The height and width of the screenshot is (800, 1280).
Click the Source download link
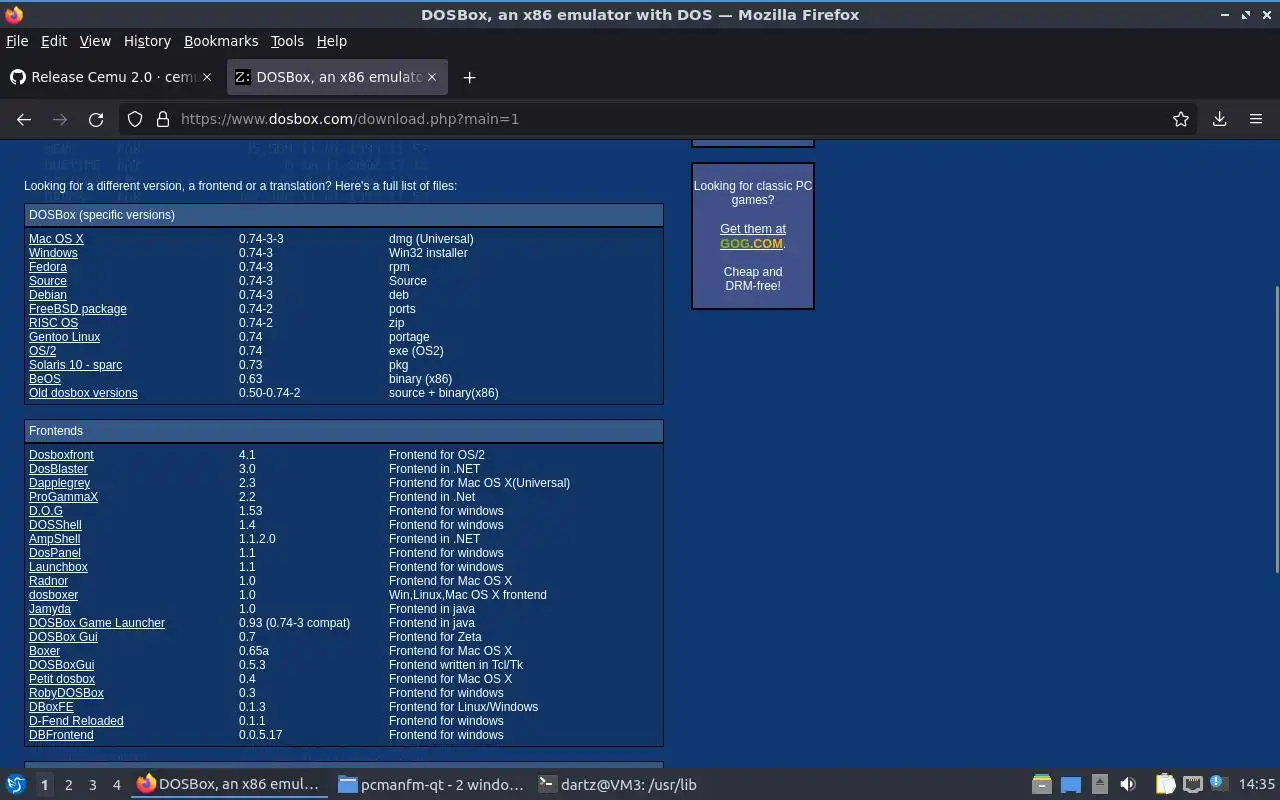(x=48, y=281)
